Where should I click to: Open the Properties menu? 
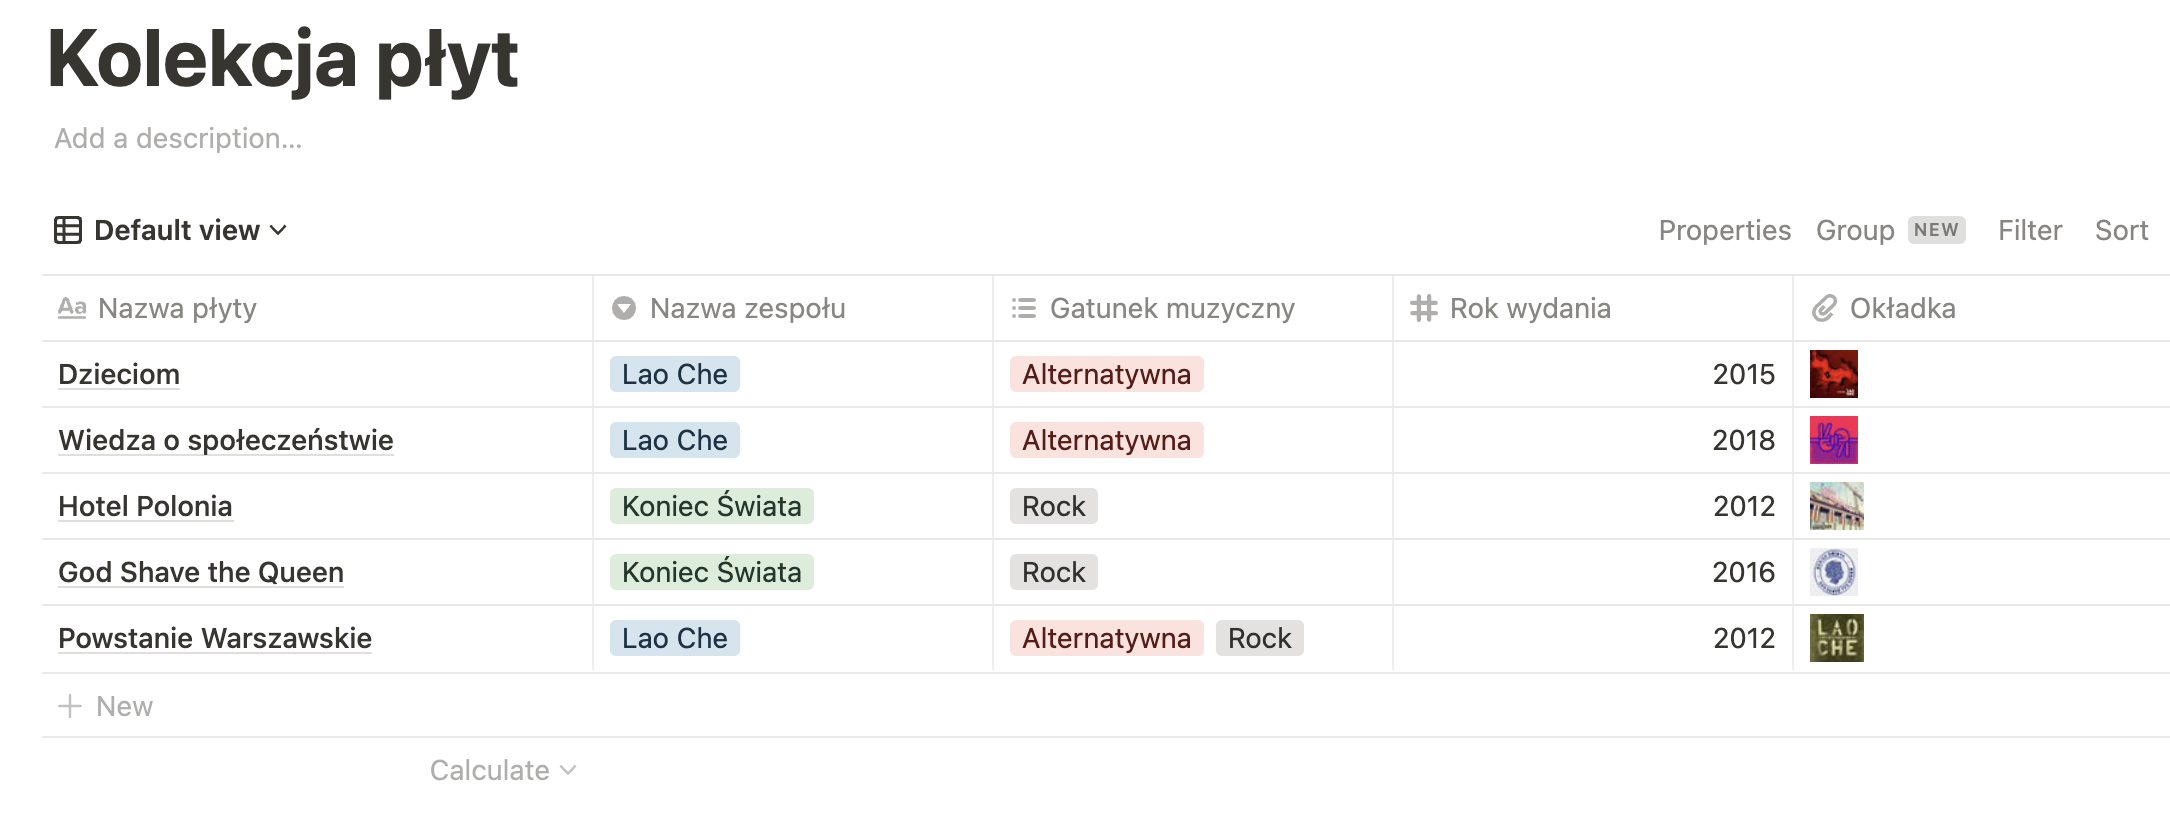click(x=1724, y=230)
